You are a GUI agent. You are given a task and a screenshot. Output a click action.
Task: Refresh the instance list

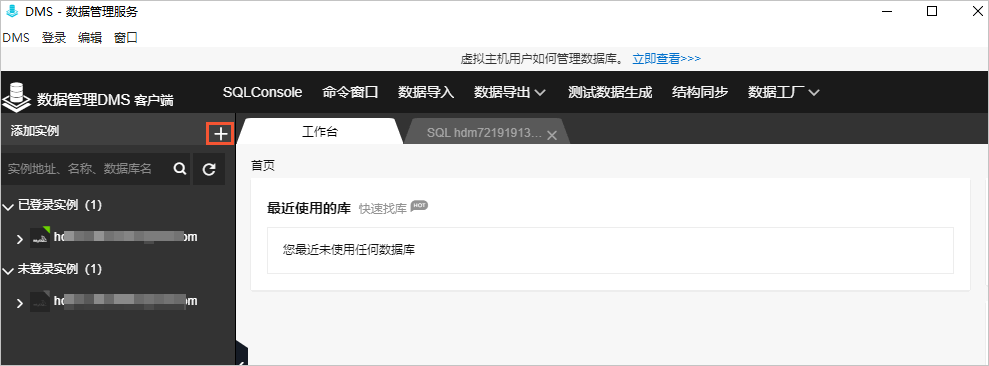point(209,169)
